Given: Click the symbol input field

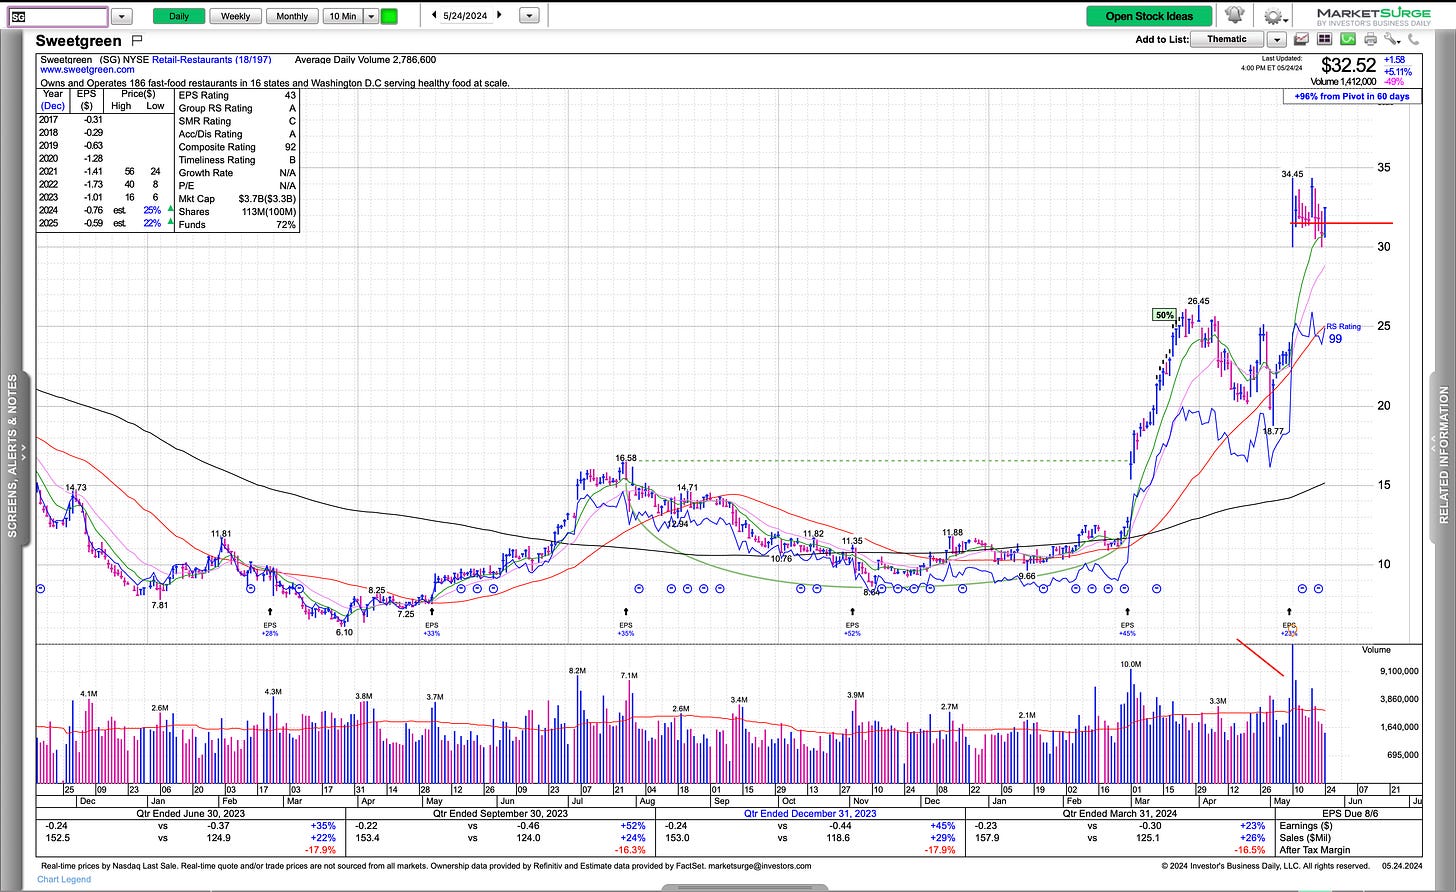Looking at the screenshot, I should (57, 16).
